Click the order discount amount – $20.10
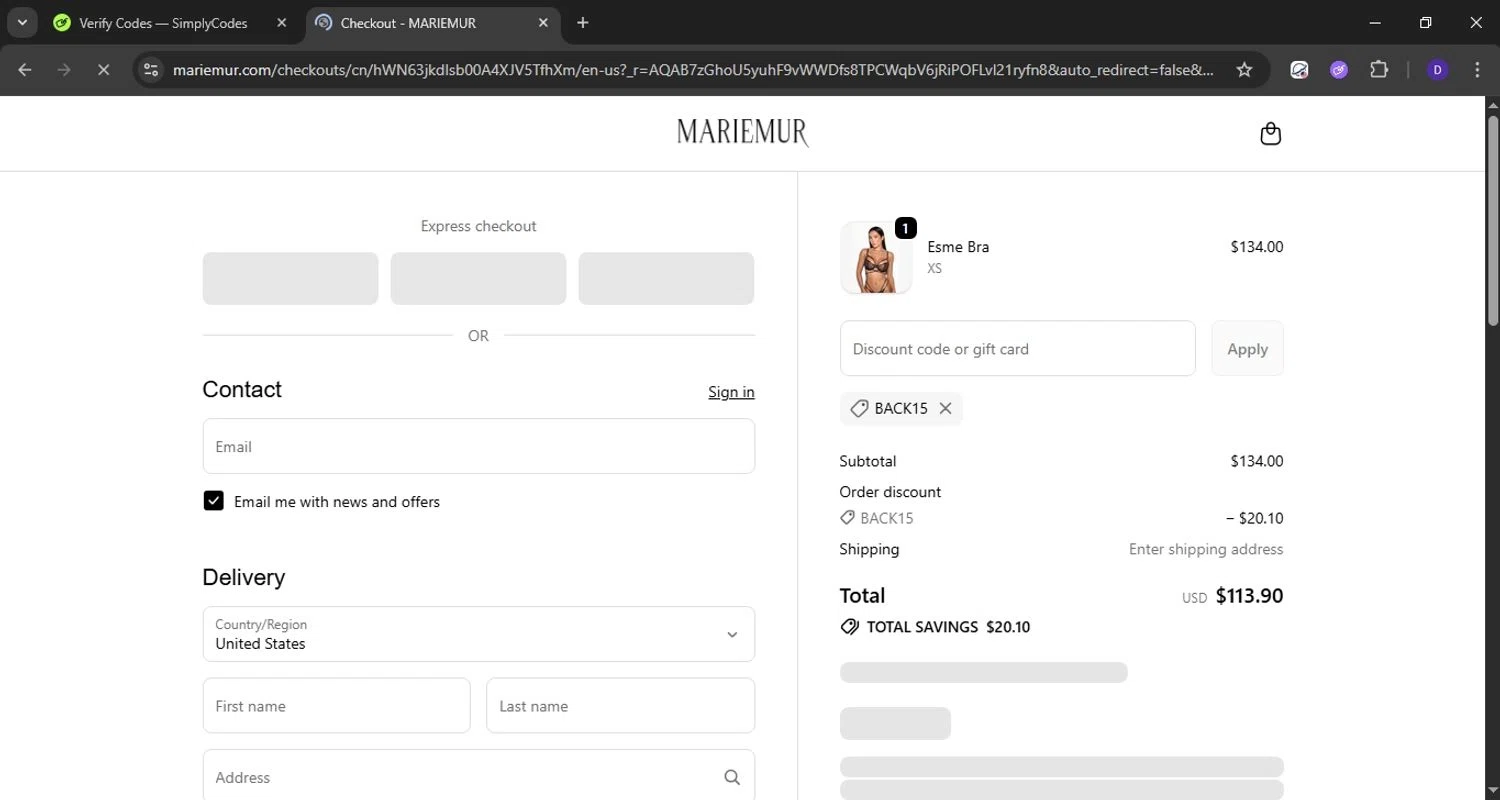The height and width of the screenshot is (800, 1500). [1254, 518]
